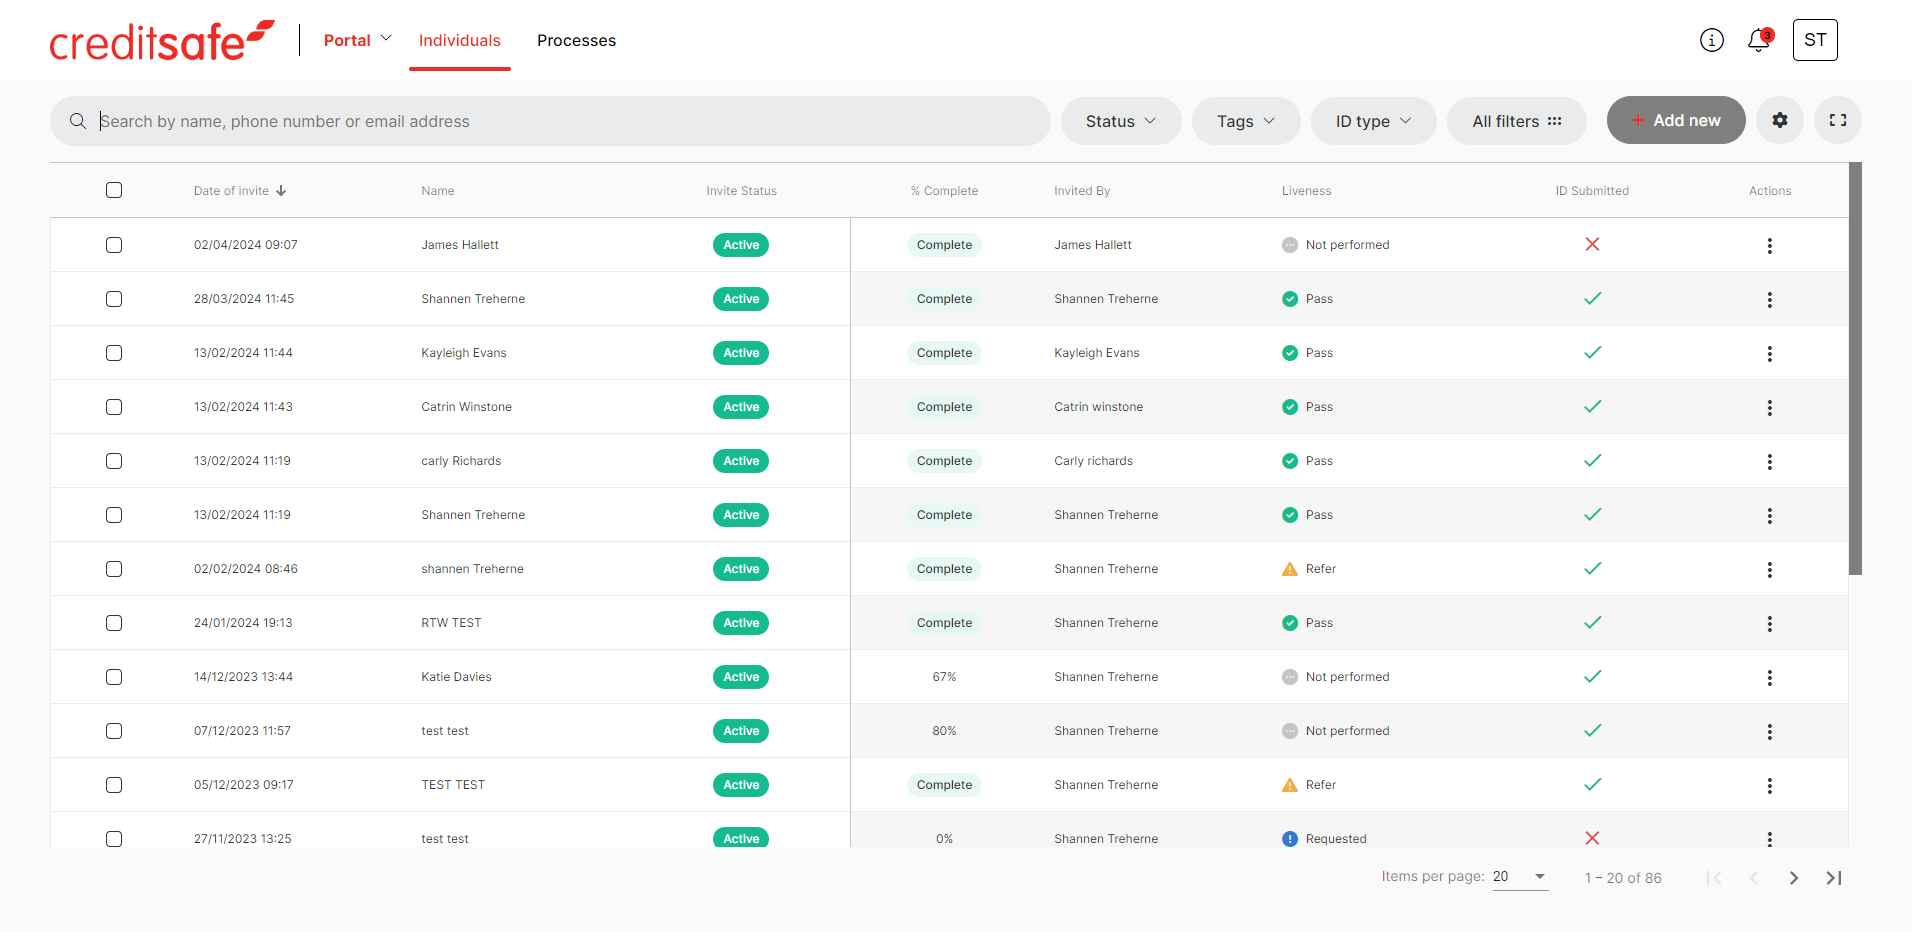The height and width of the screenshot is (932, 1912).
Task: Jump to last page arrow
Action: click(1834, 878)
